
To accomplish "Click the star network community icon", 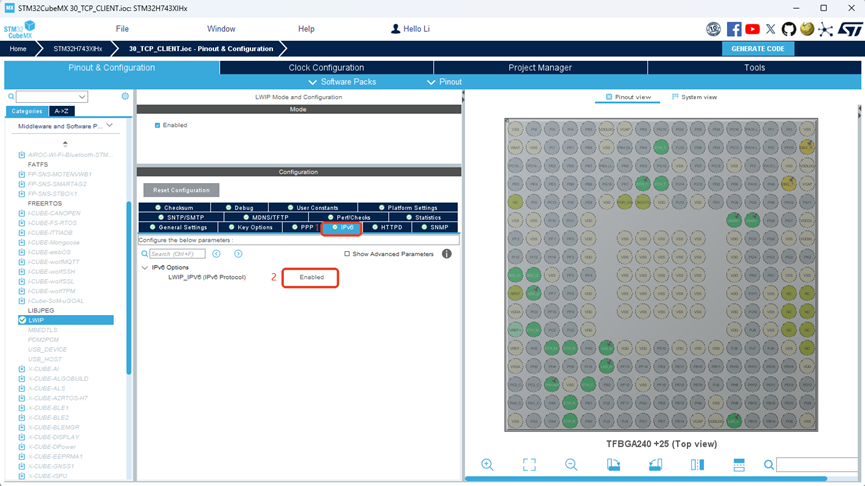I will pos(825,29).
